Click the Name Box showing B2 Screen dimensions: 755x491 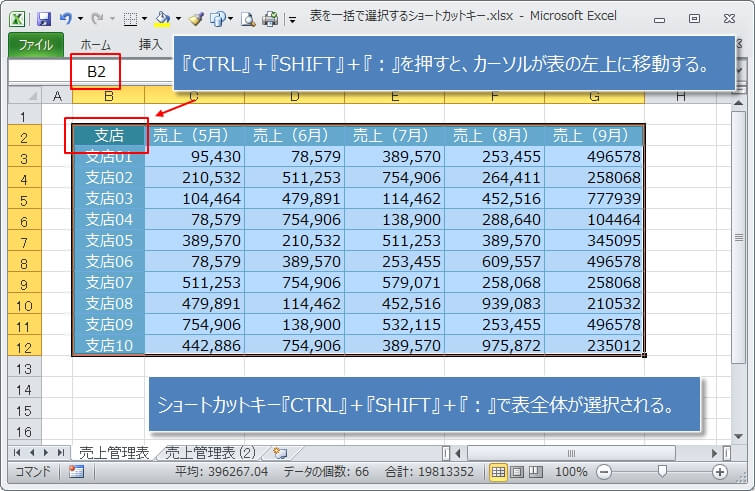96,72
